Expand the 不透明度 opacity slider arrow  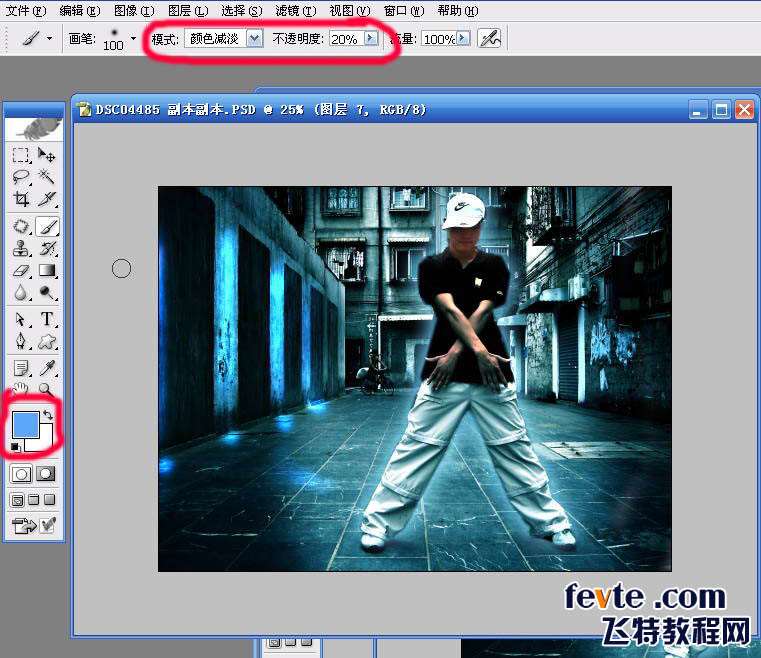(x=371, y=39)
